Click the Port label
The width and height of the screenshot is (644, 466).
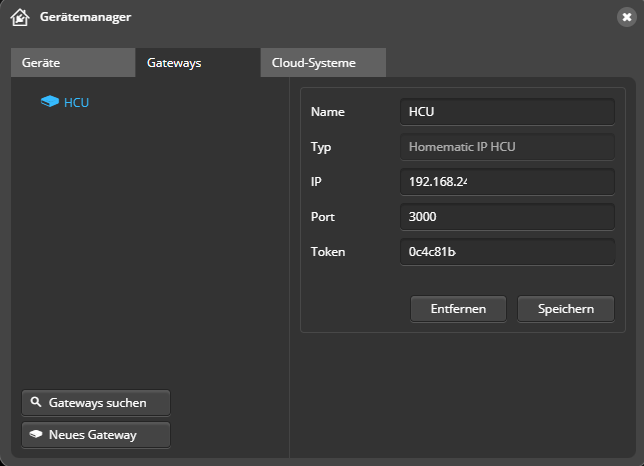click(323, 216)
